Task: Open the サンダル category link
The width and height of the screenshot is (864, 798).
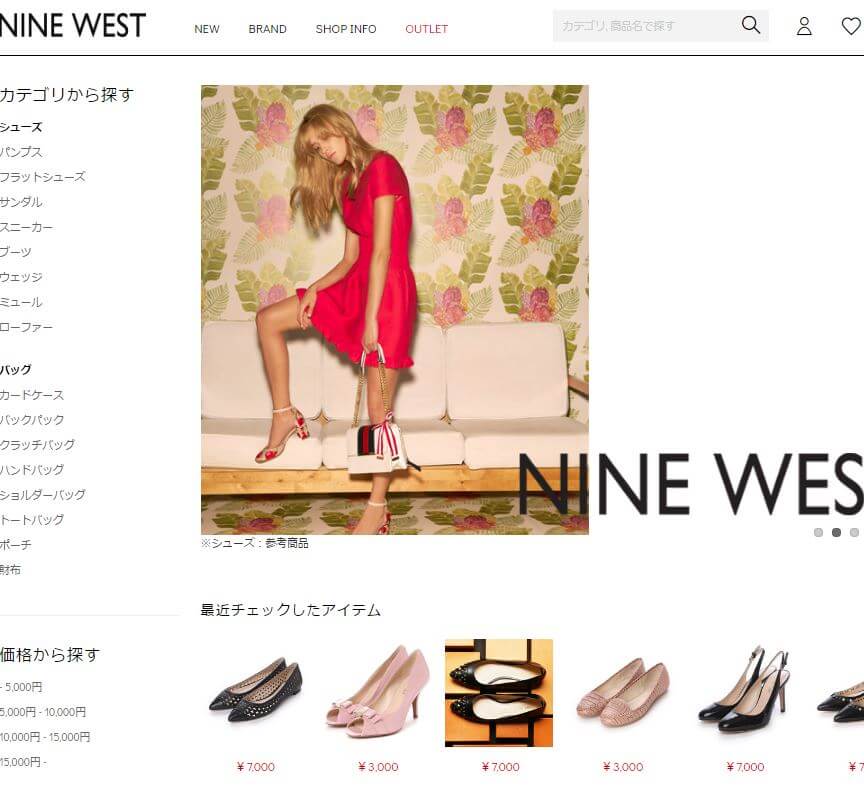Action: coord(21,202)
